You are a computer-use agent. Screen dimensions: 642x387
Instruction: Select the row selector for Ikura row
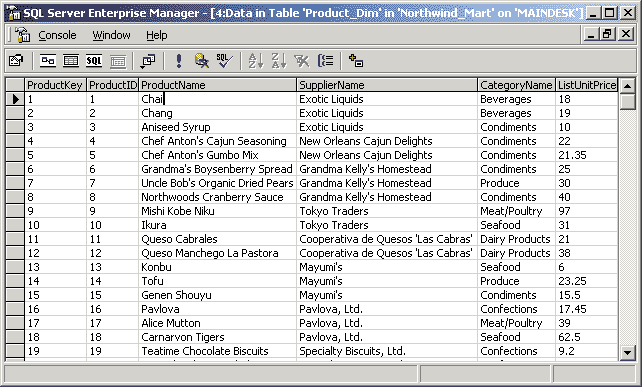pos(15,225)
